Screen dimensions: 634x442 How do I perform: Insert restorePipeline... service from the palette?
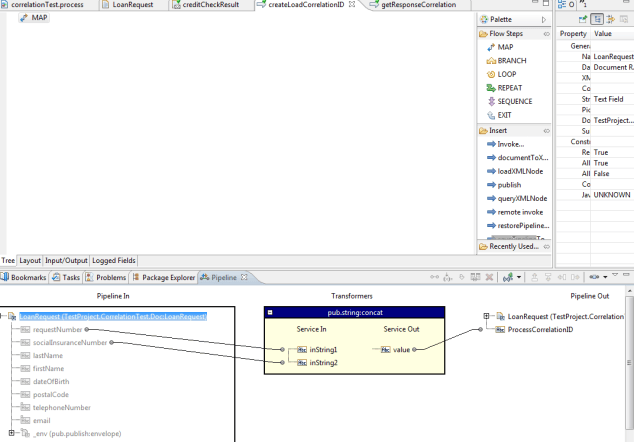pos(518,226)
